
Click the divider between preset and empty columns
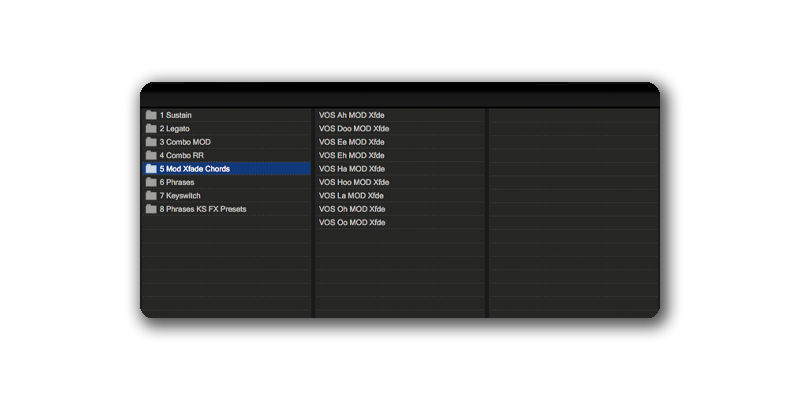tap(486, 210)
